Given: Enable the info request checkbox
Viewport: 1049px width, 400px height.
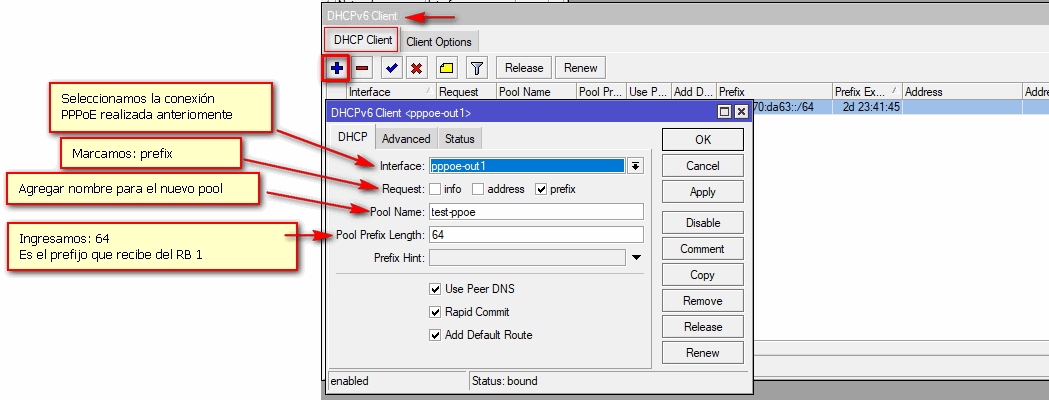Looking at the screenshot, I should click(435, 189).
